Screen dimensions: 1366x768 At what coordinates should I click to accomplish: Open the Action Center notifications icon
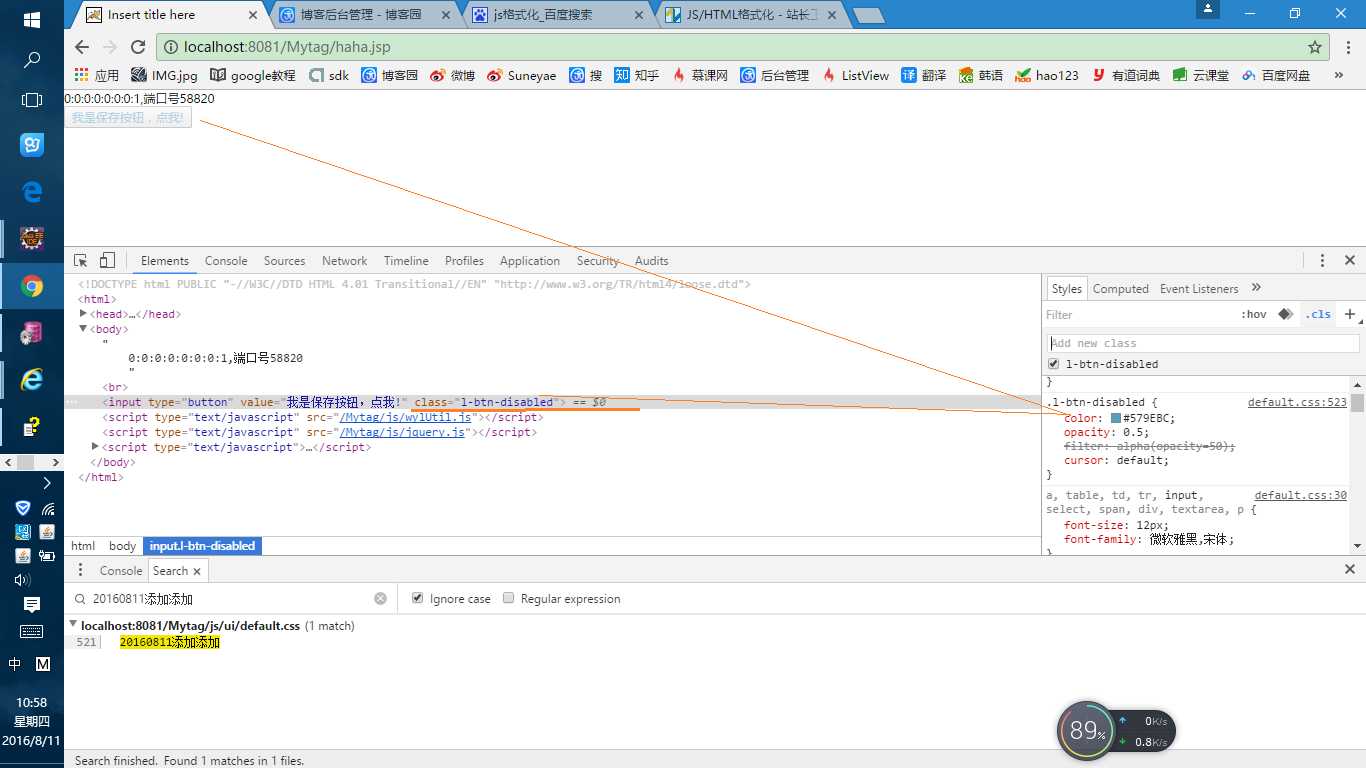click(32, 605)
